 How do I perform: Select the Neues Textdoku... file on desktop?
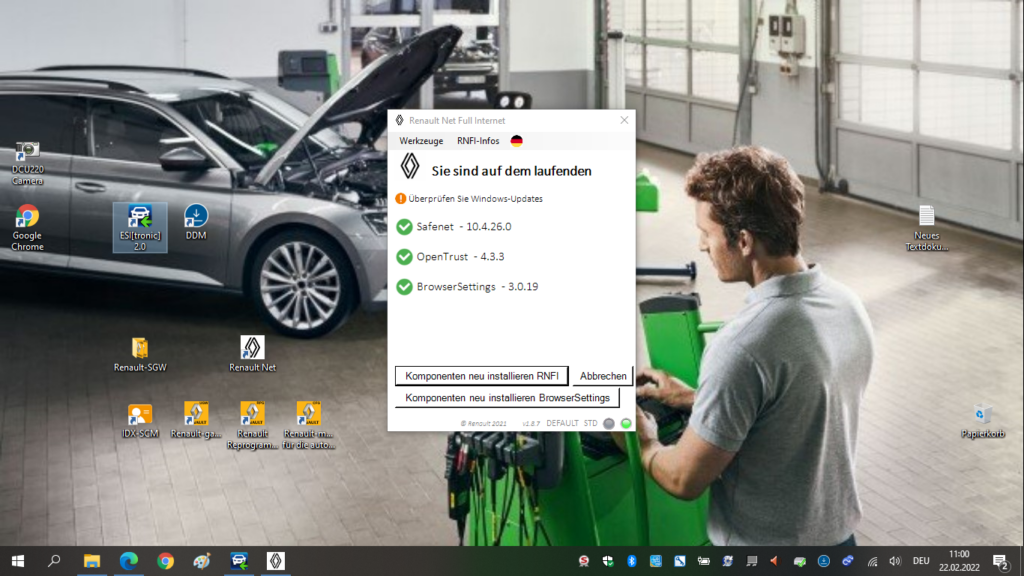927,228
